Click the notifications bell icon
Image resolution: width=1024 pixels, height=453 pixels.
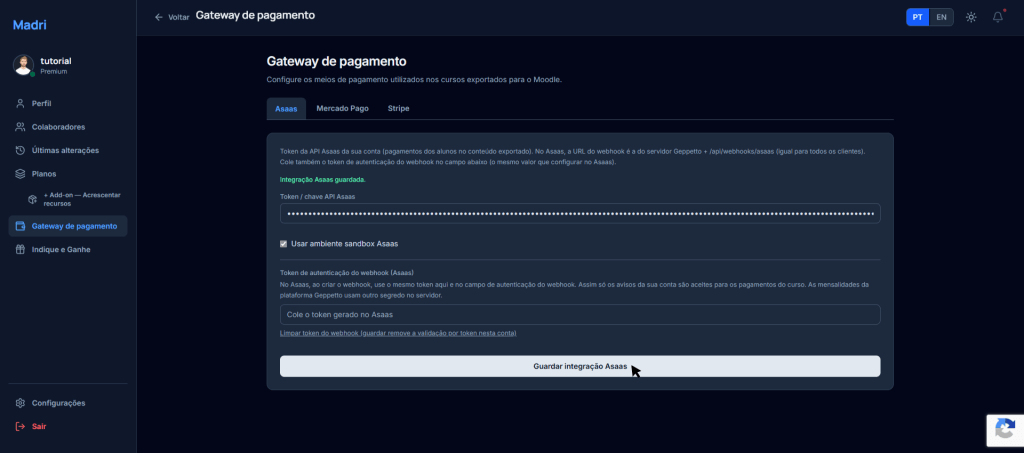coord(997,17)
